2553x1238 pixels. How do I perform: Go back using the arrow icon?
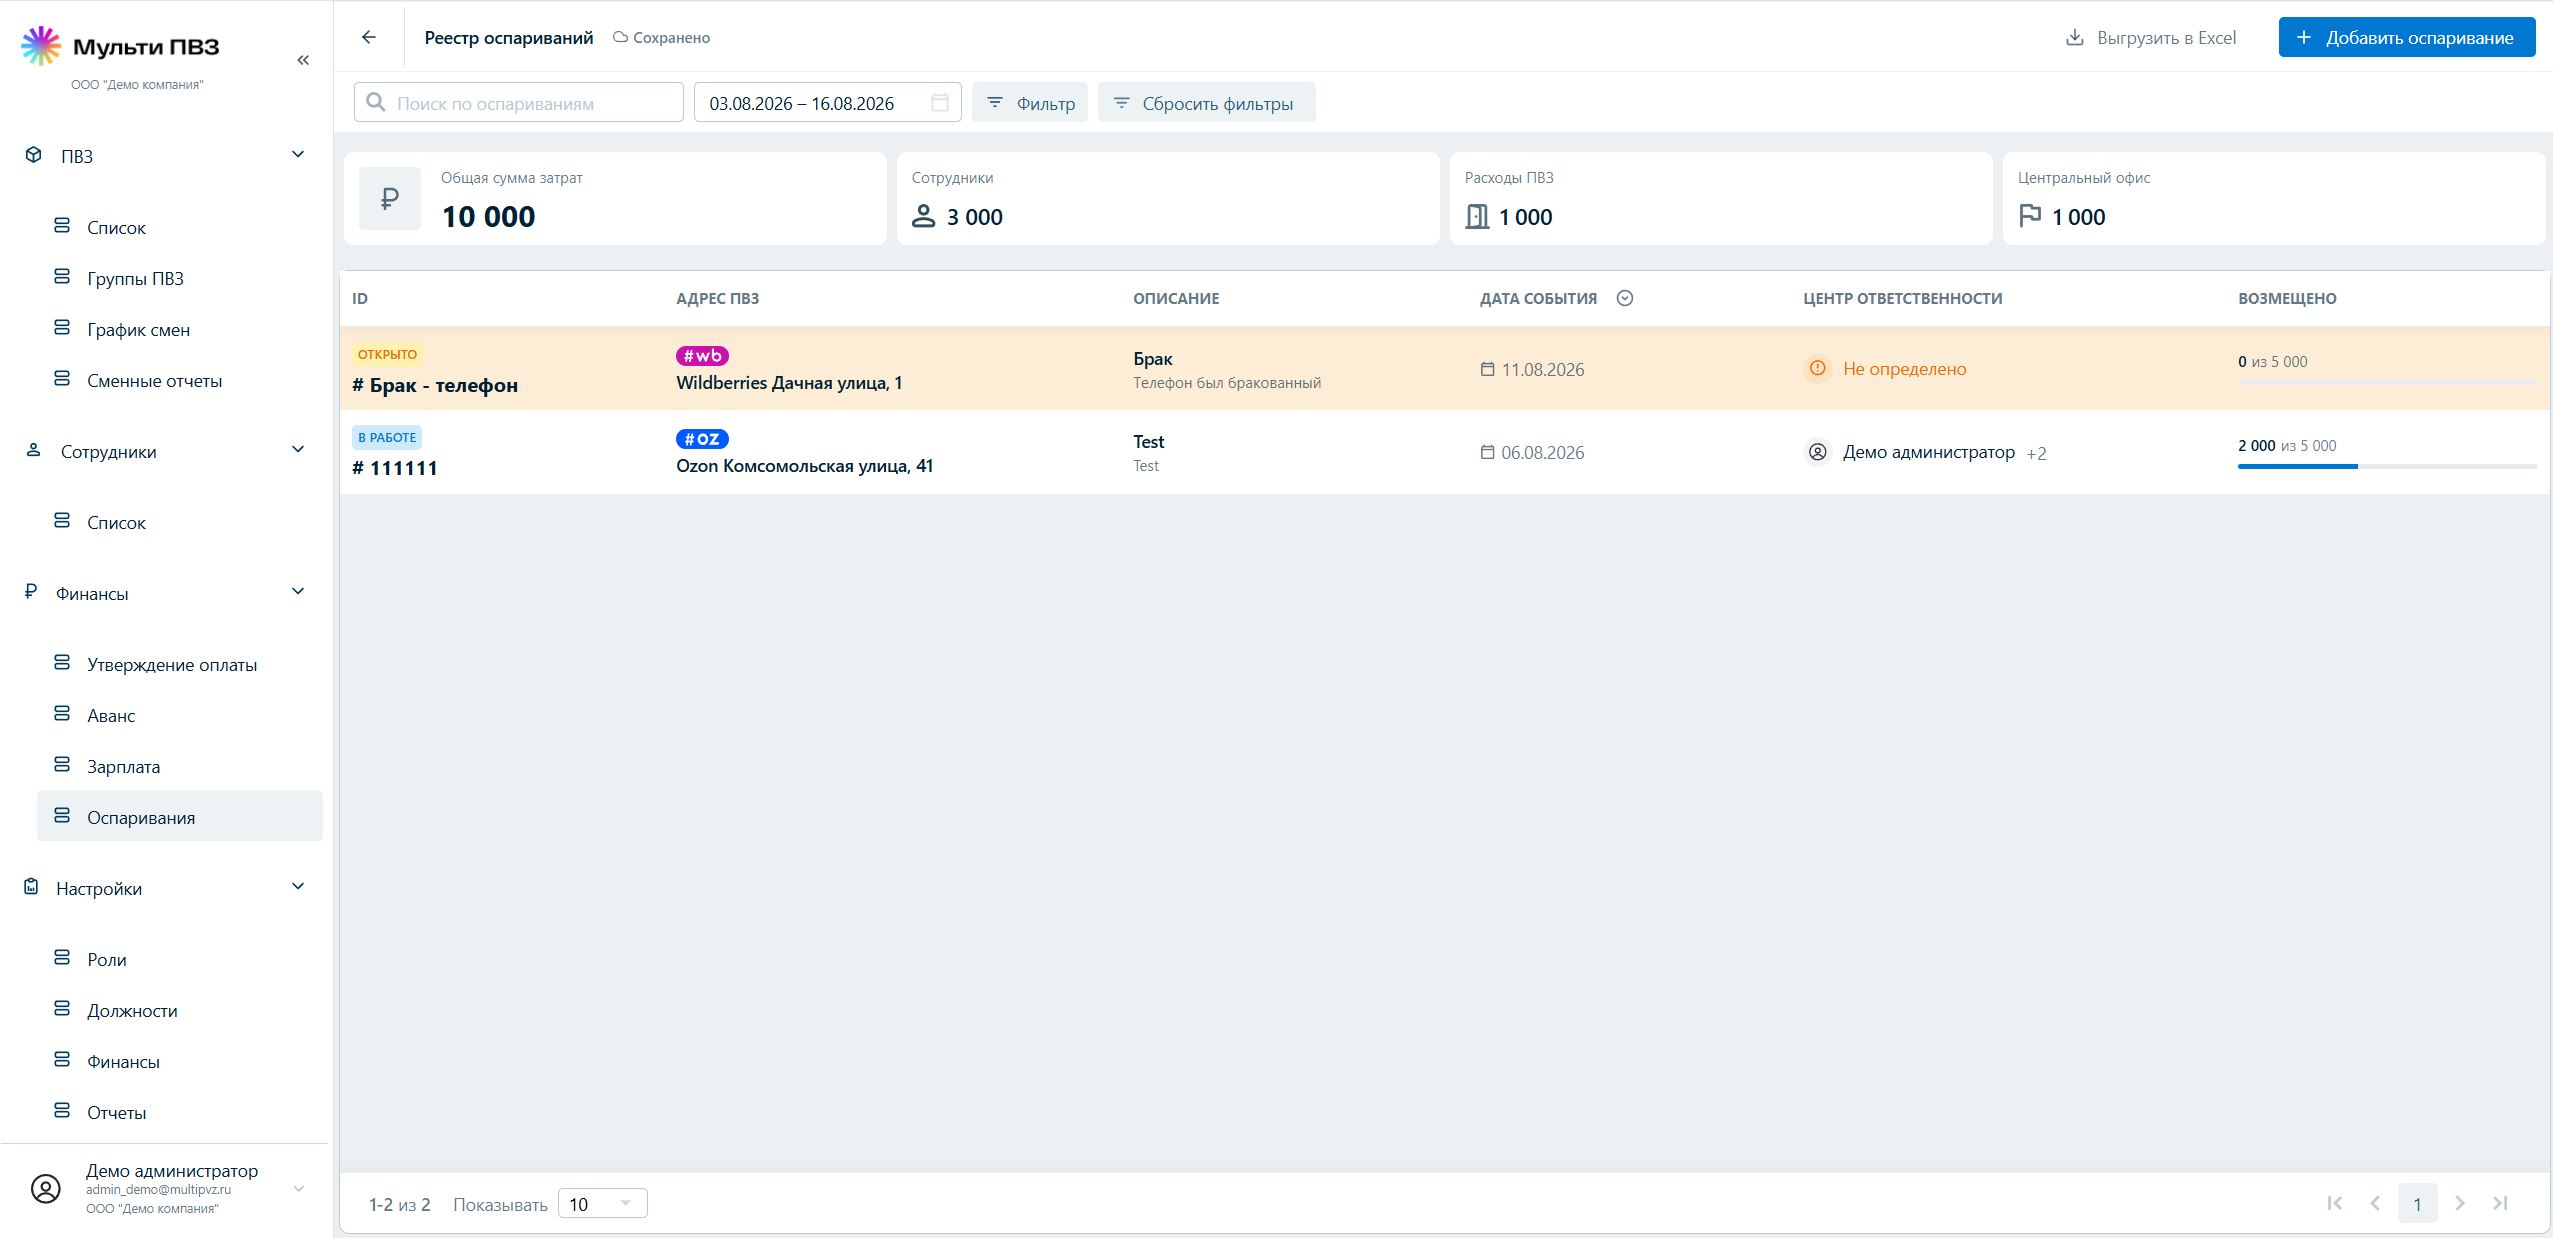[369, 37]
